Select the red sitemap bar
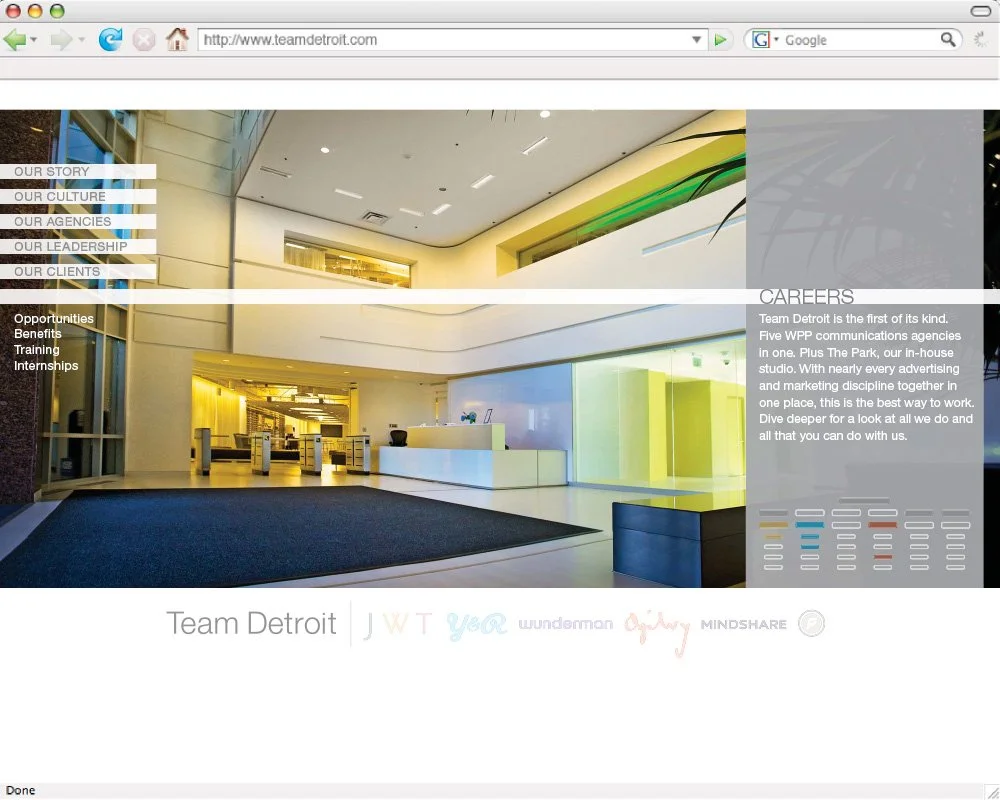The height and width of the screenshot is (800, 1000). click(883, 525)
